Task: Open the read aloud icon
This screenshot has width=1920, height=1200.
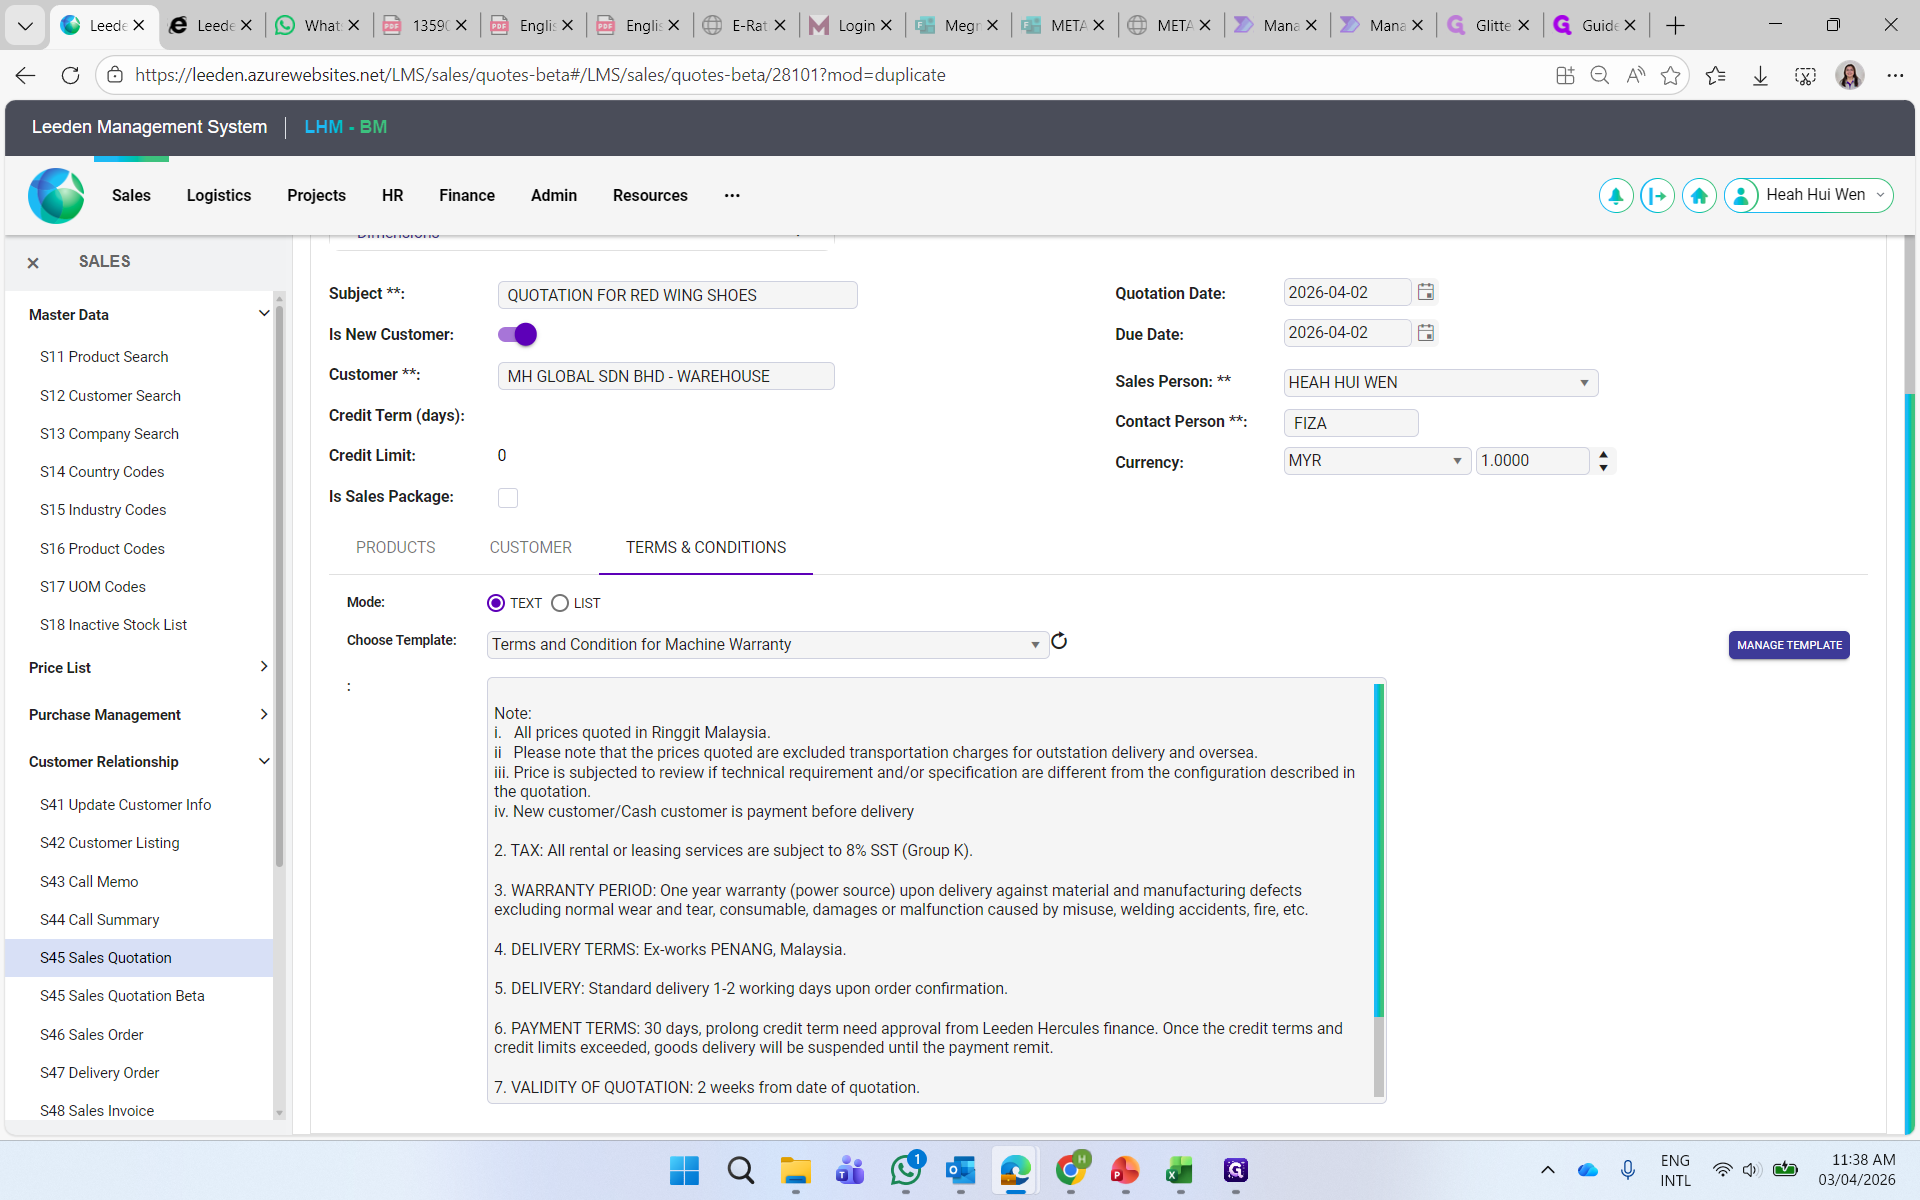Action: 1636,75
